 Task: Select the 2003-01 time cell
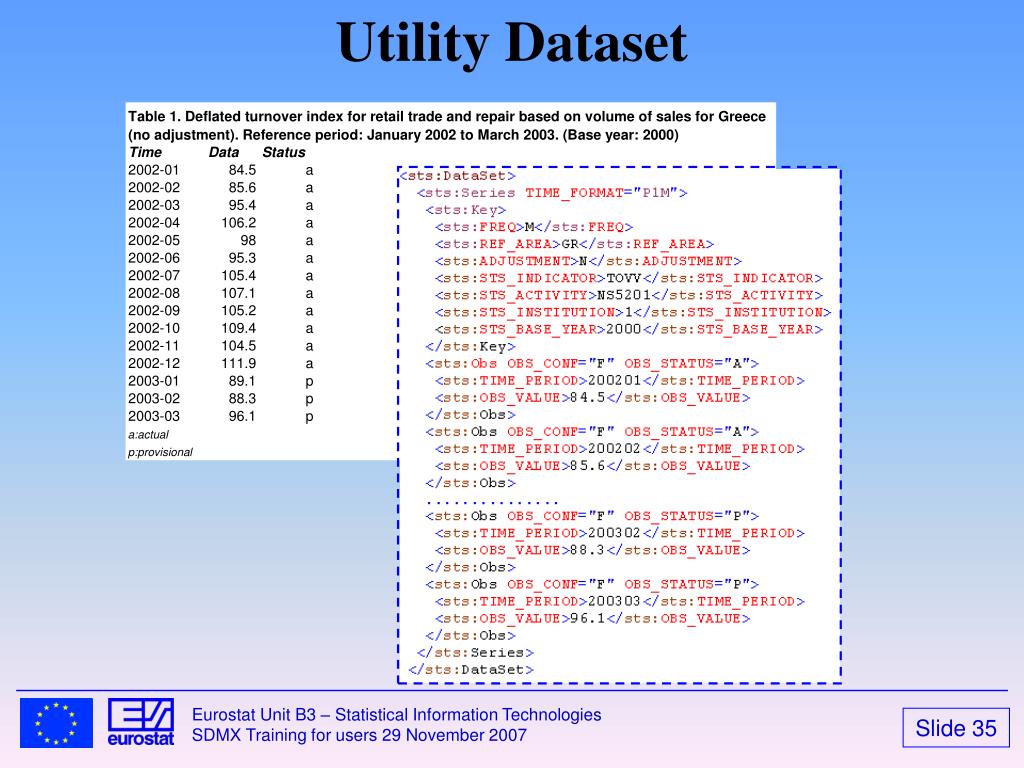[153, 381]
